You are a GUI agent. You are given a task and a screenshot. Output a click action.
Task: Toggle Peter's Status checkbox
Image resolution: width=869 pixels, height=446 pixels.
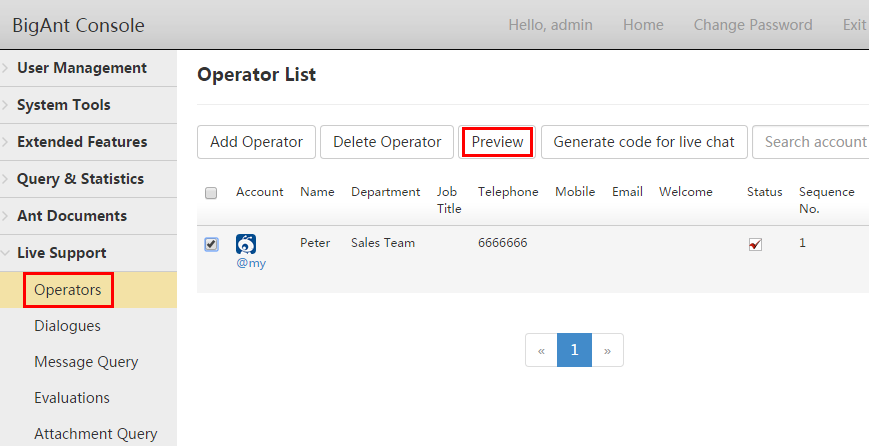tap(755, 244)
